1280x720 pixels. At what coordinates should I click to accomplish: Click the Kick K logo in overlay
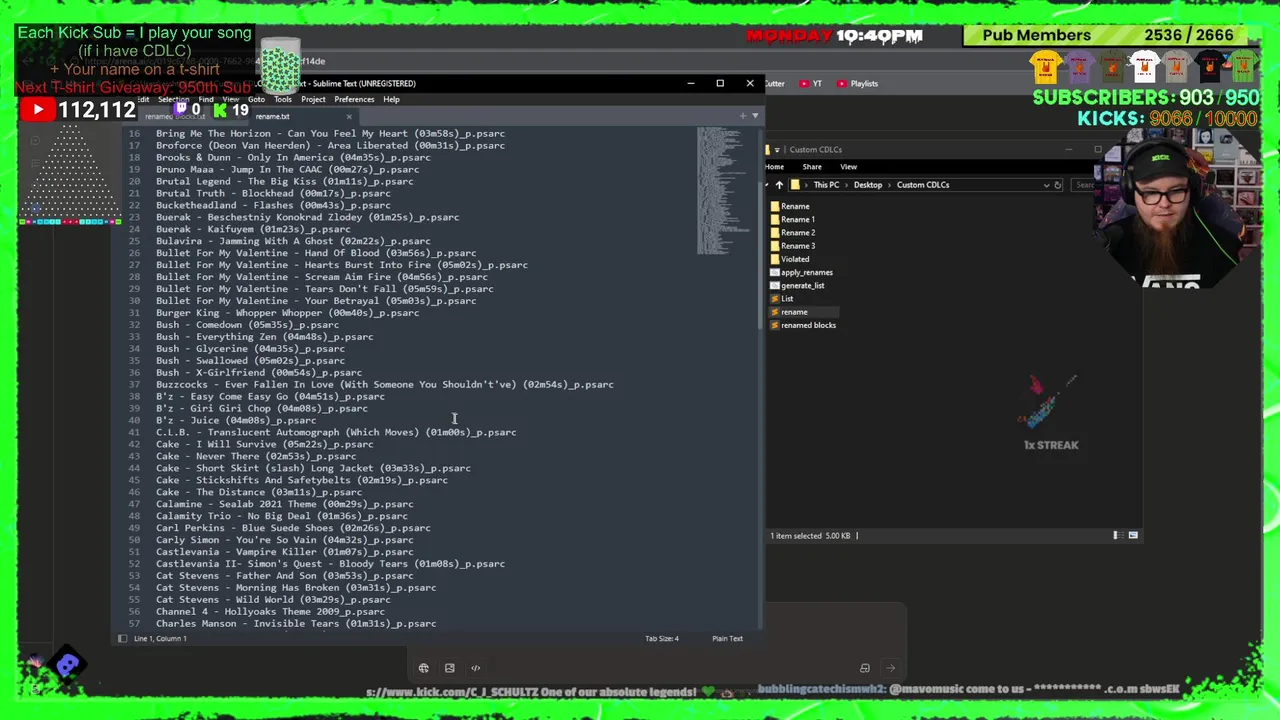tap(220, 109)
